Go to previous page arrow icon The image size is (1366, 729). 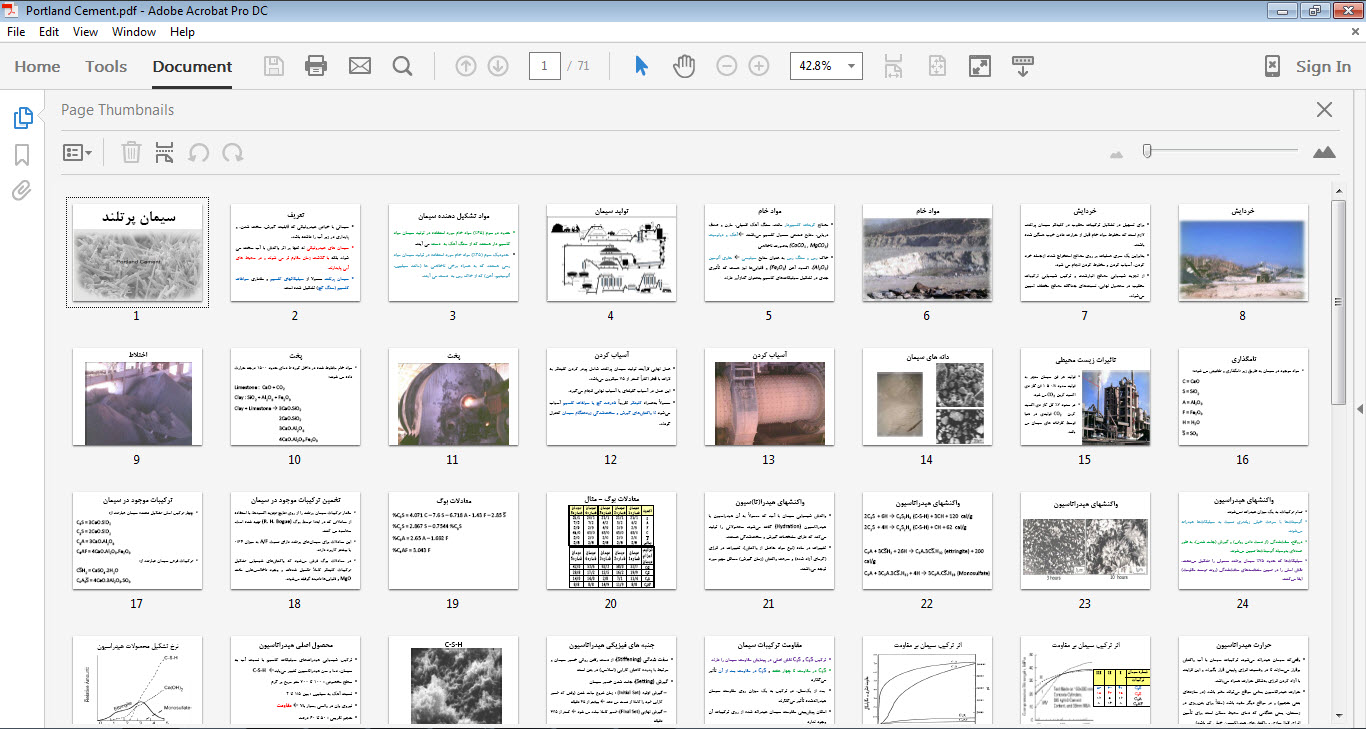click(466, 66)
